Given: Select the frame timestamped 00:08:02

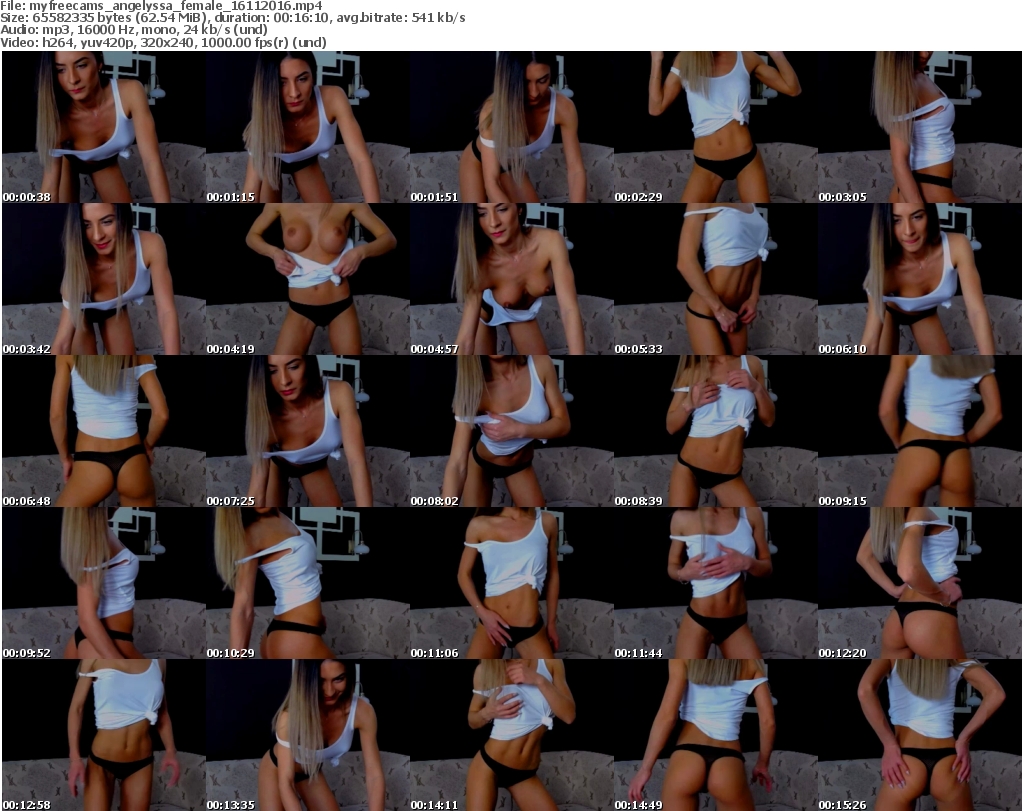Looking at the screenshot, I should pyautogui.click(x=511, y=431).
